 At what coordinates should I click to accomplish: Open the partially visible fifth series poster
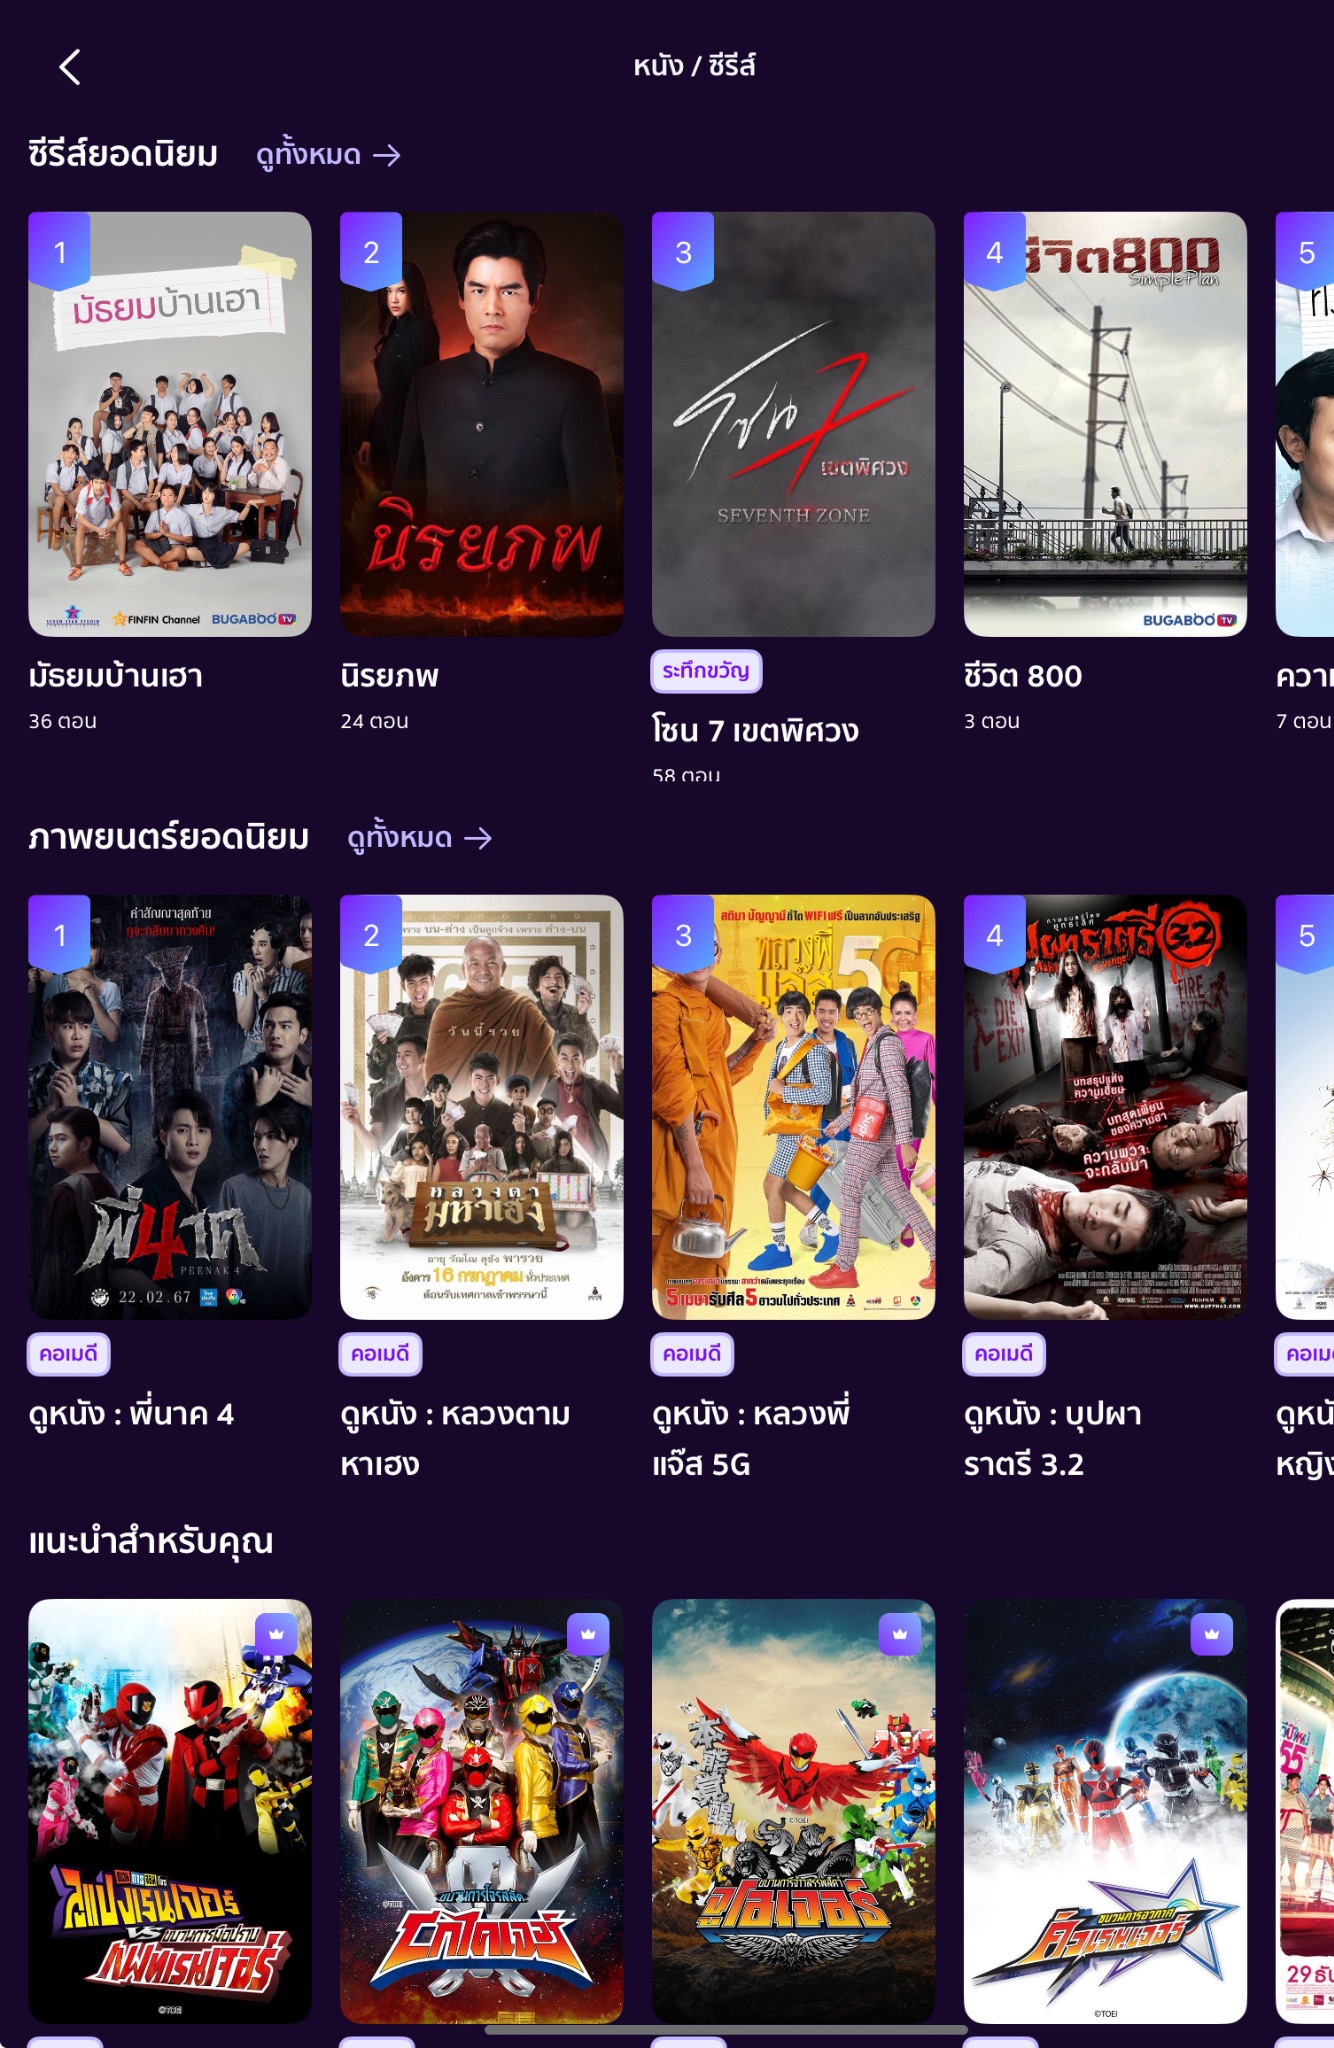point(1305,424)
